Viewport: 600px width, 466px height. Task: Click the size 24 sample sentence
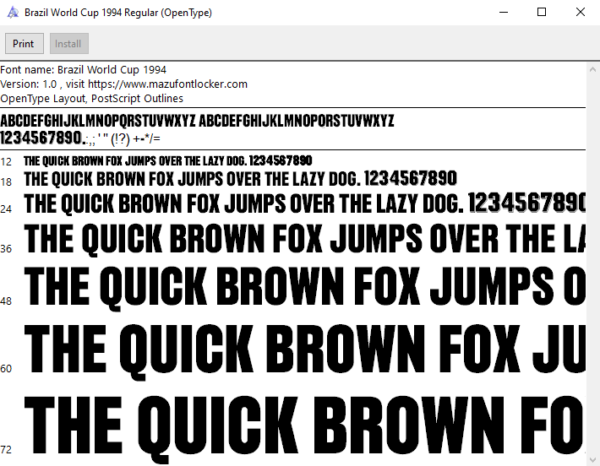305,203
